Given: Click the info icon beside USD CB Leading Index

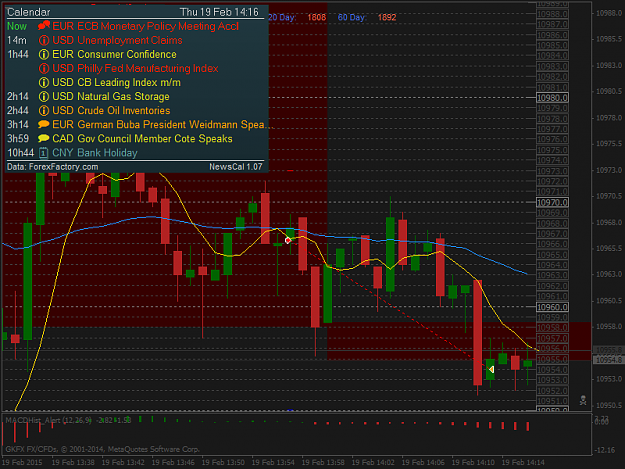Looking at the screenshot, I should click(x=44, y=82).
